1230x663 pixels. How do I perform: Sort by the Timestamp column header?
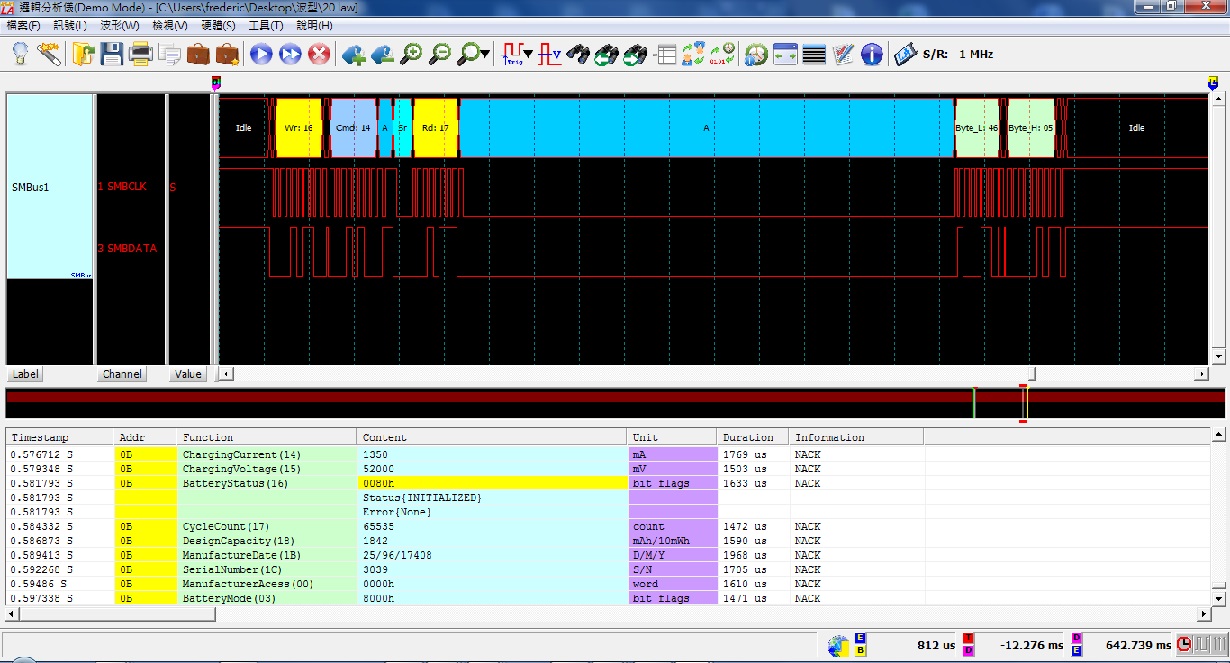[x=59, y=437]
